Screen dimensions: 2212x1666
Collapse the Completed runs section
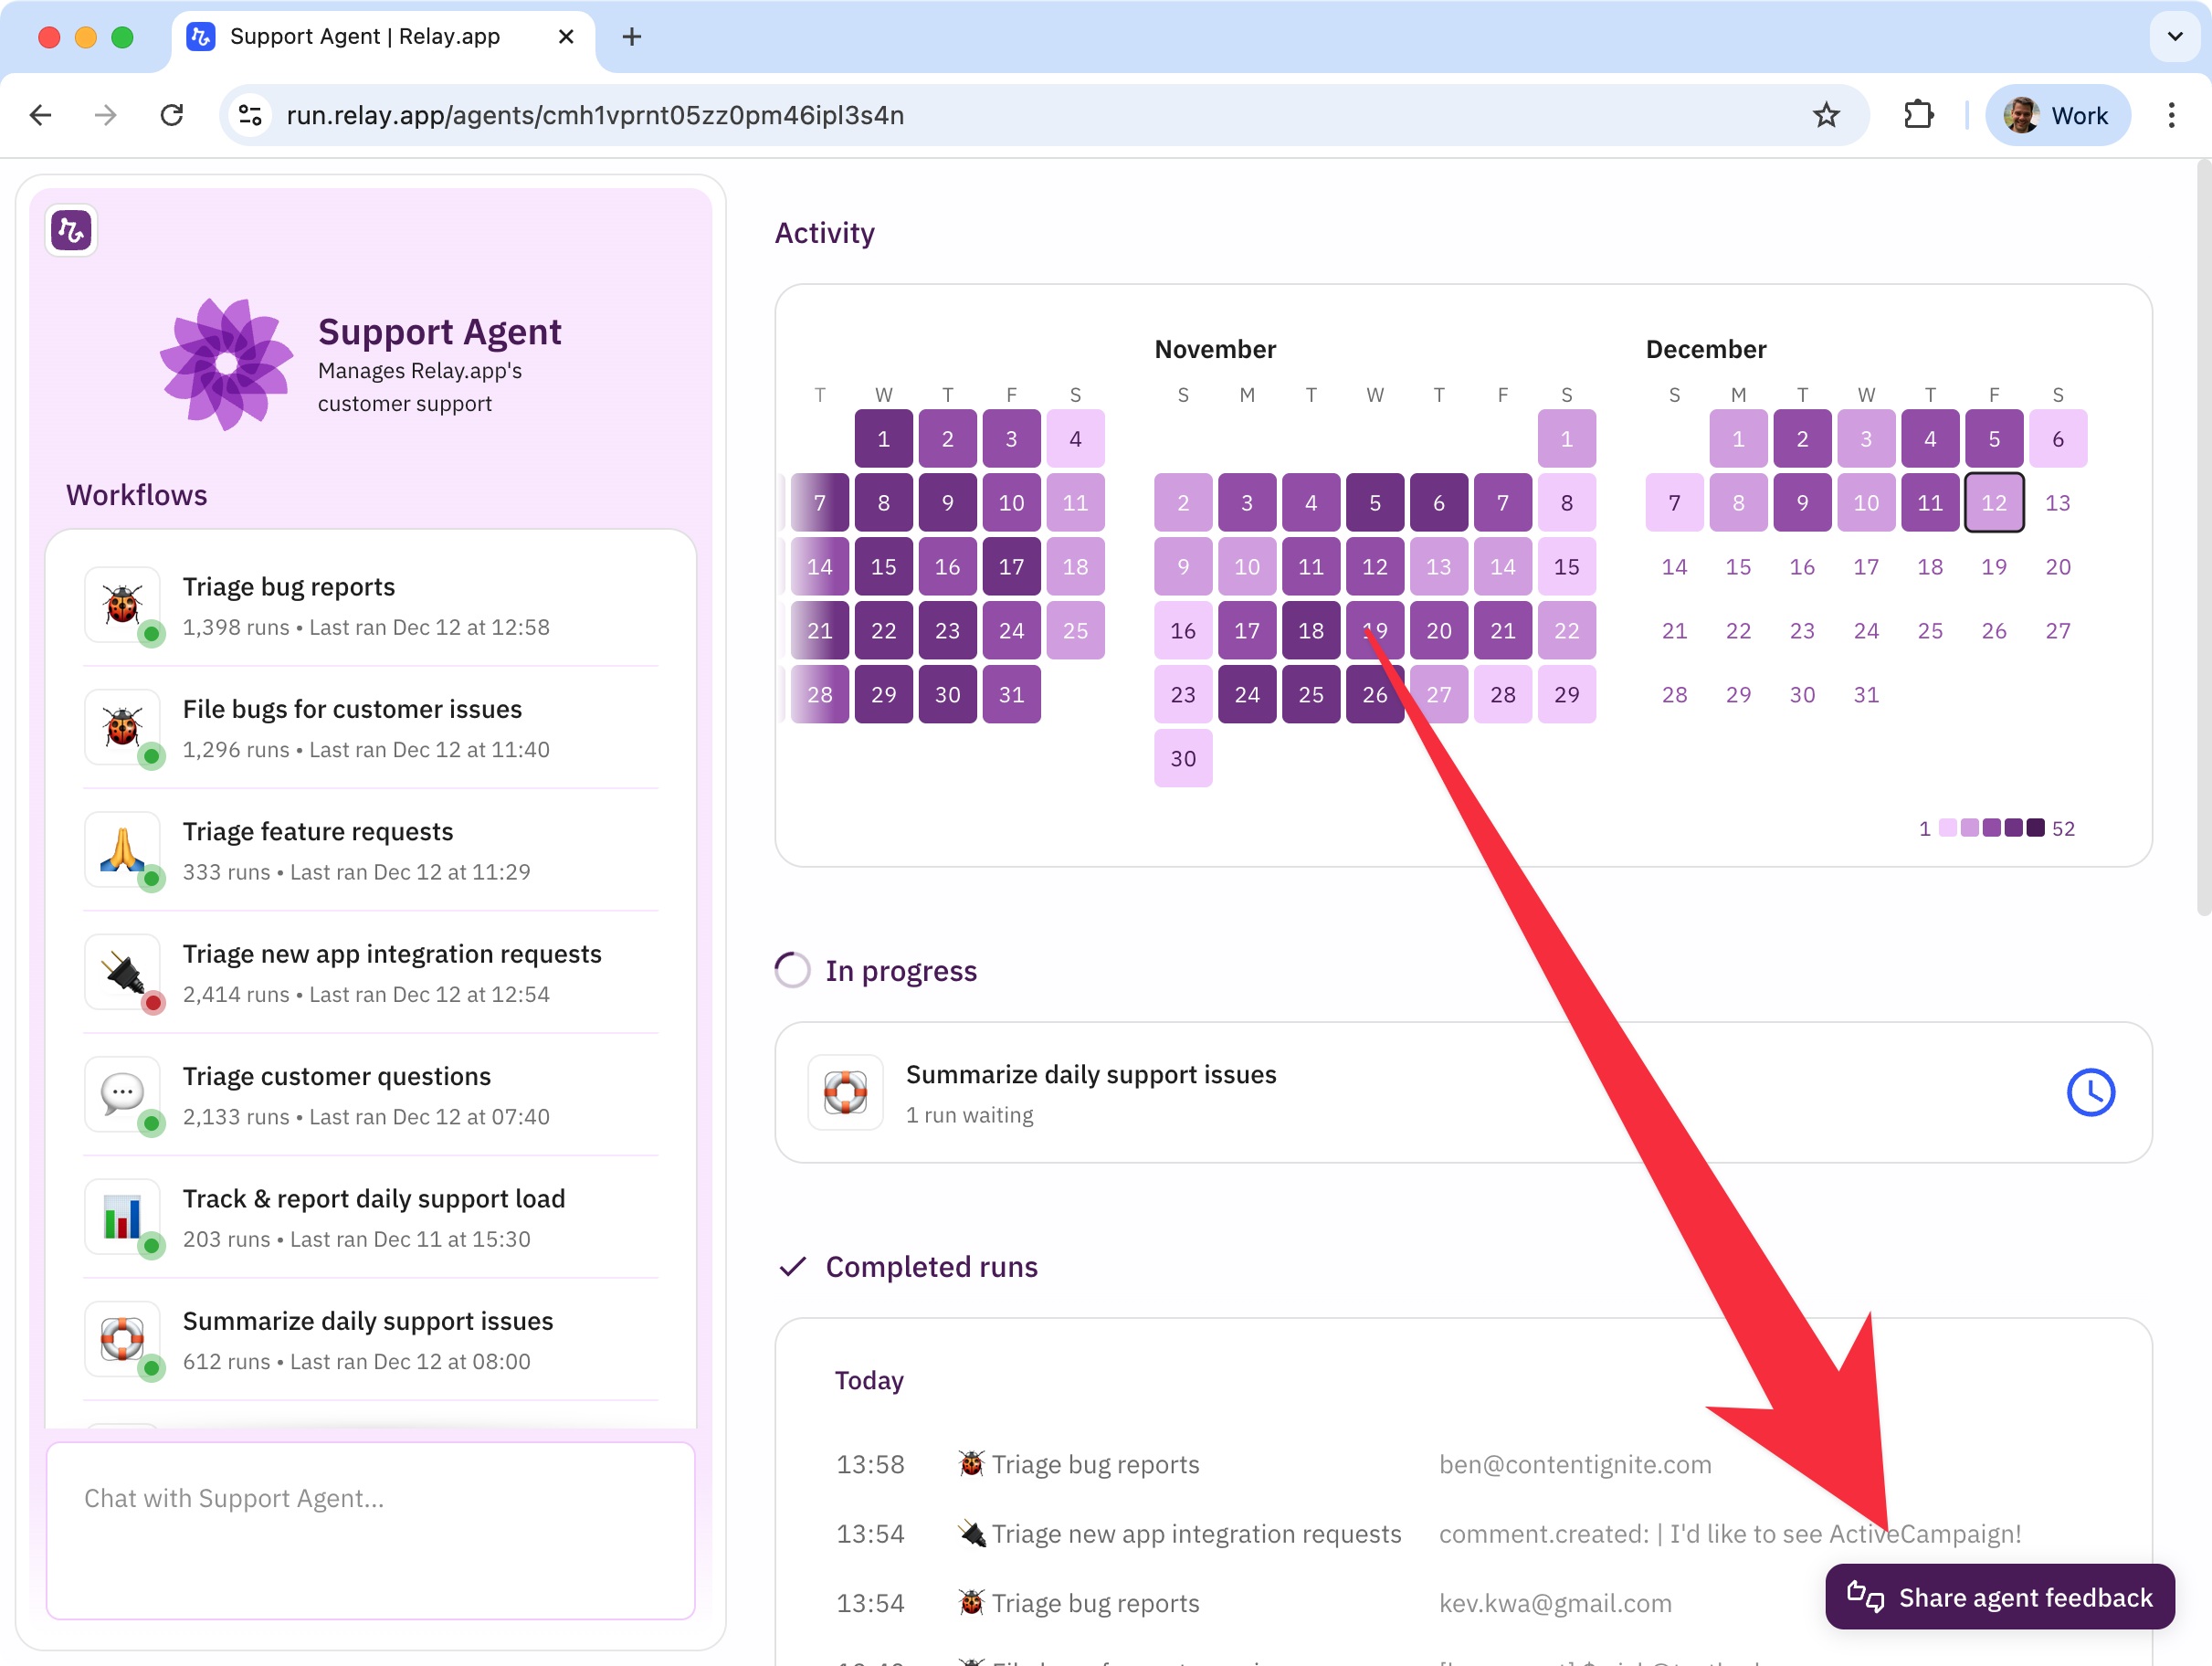pos(930,1266)
